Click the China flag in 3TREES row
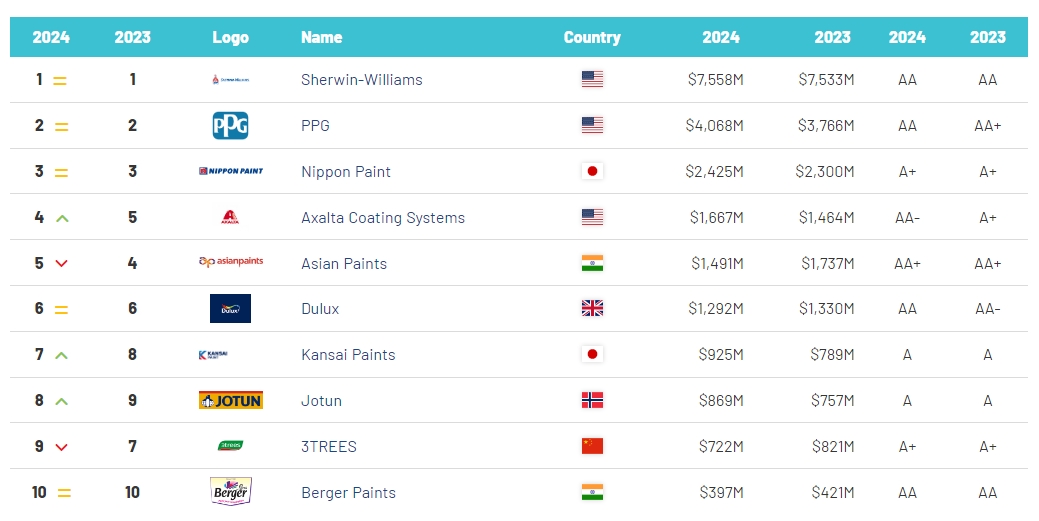This screenshot has width=1039, height=521. pos(592,446)
